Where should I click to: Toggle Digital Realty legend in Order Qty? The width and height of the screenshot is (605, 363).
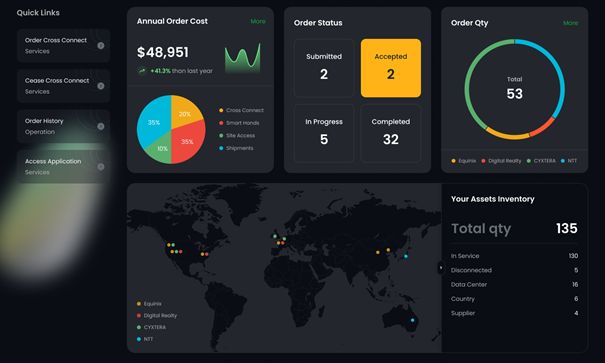coord(501,161)
